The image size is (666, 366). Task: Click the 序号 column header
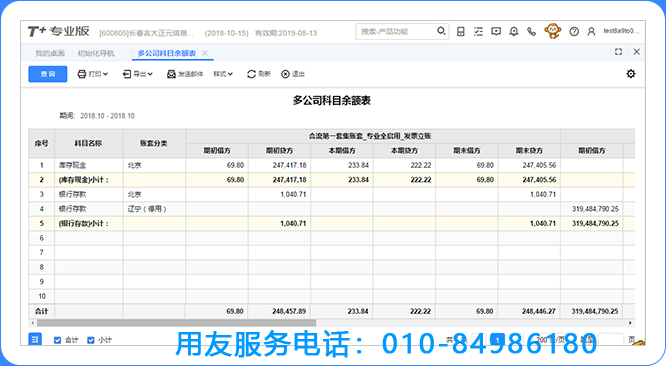tap(42, 144)
